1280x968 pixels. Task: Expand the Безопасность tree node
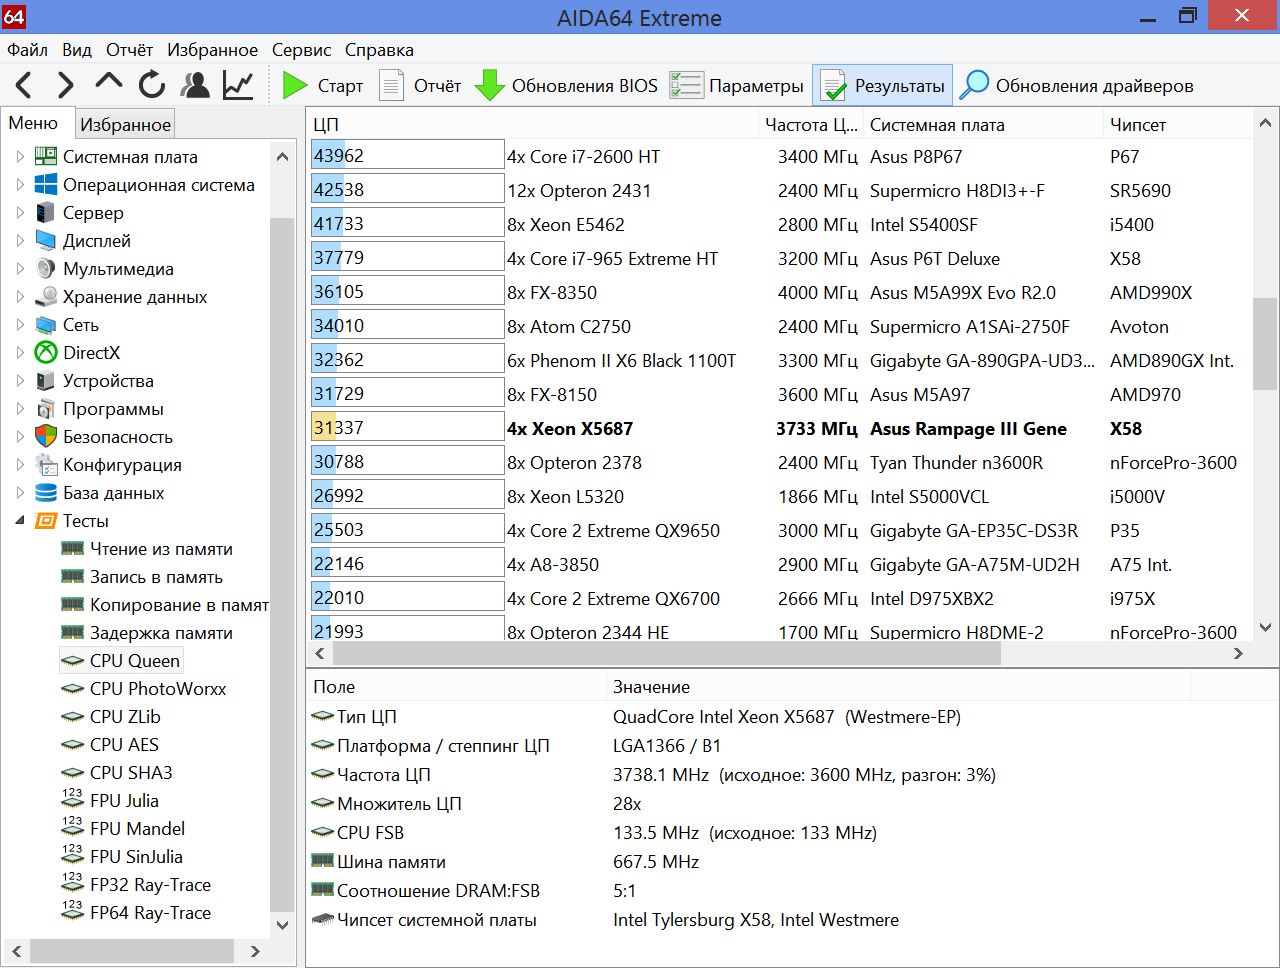tap(20, 437)
